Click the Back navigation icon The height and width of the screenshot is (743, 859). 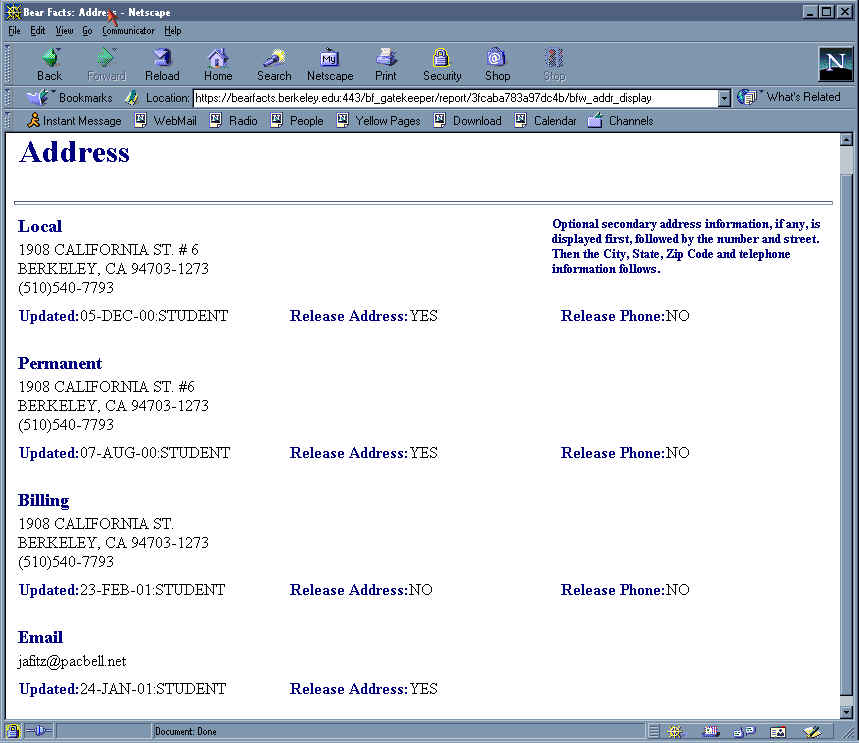49,65
